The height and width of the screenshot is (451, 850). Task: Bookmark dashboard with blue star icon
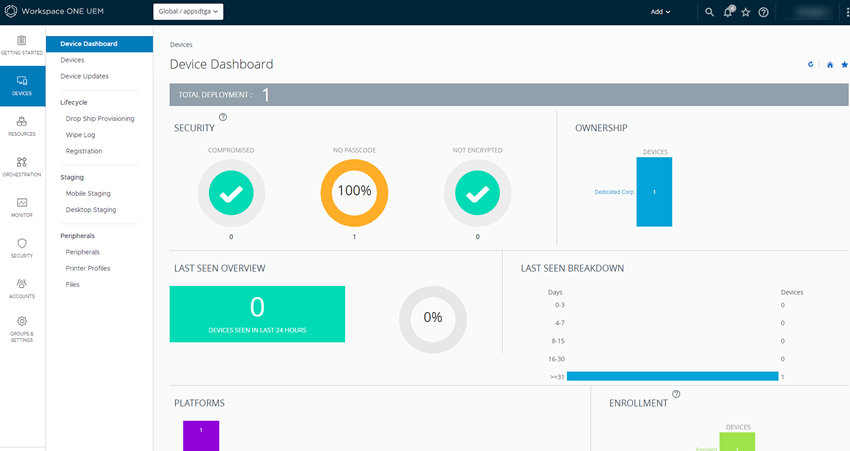[844, 65]
